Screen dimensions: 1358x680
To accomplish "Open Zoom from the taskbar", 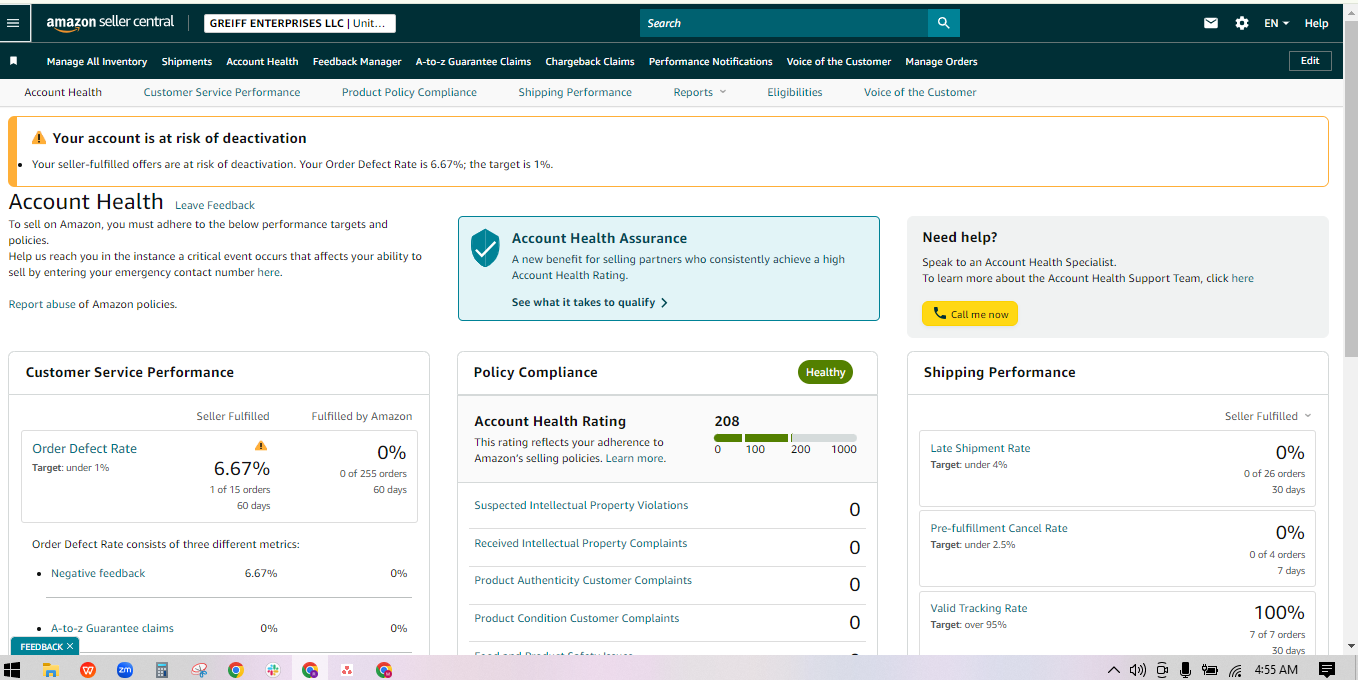I will (125, 670).
